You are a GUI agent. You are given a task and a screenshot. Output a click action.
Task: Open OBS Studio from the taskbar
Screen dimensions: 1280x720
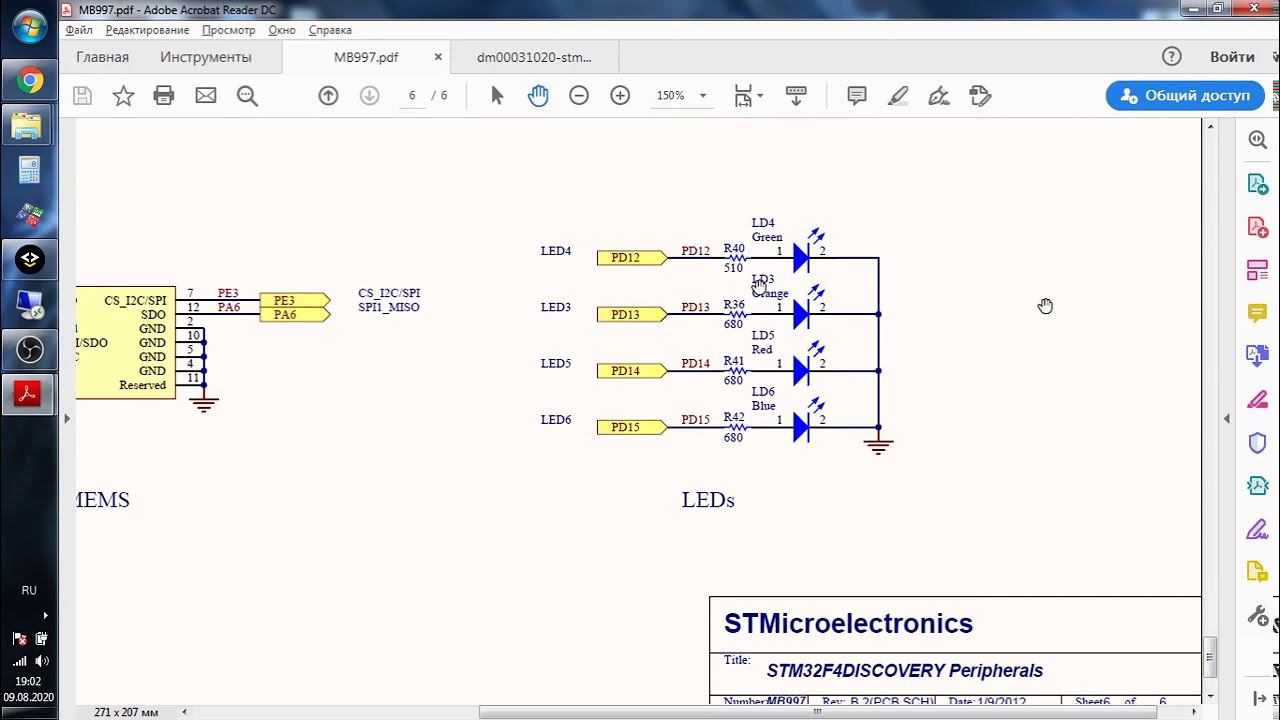pyautogui.click(x=29, y=350)
